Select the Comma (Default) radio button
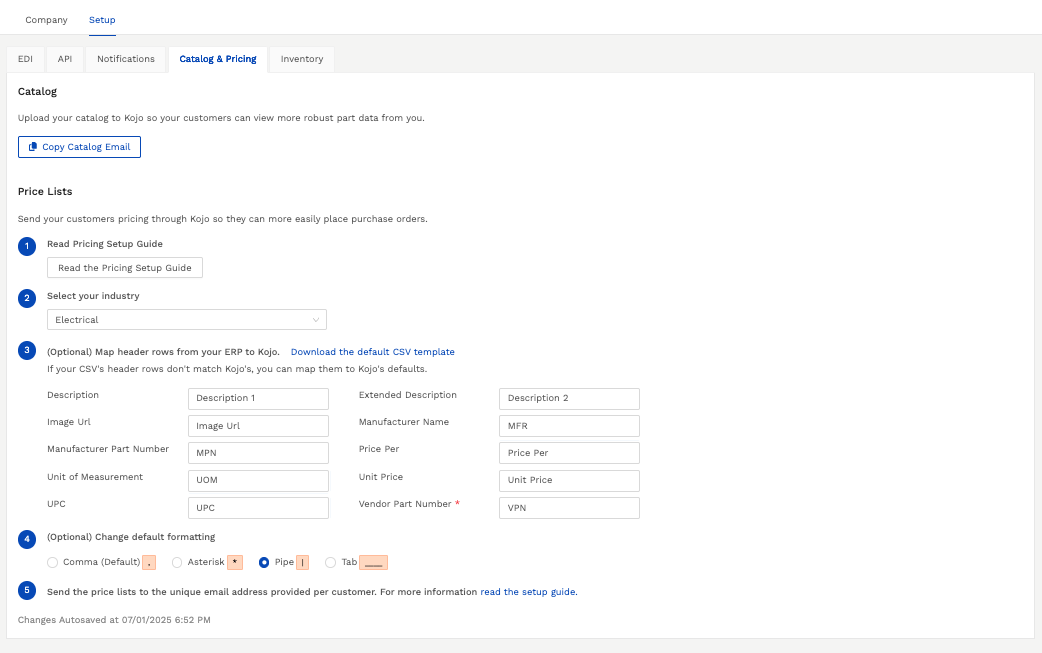 [x=52, y=563]
